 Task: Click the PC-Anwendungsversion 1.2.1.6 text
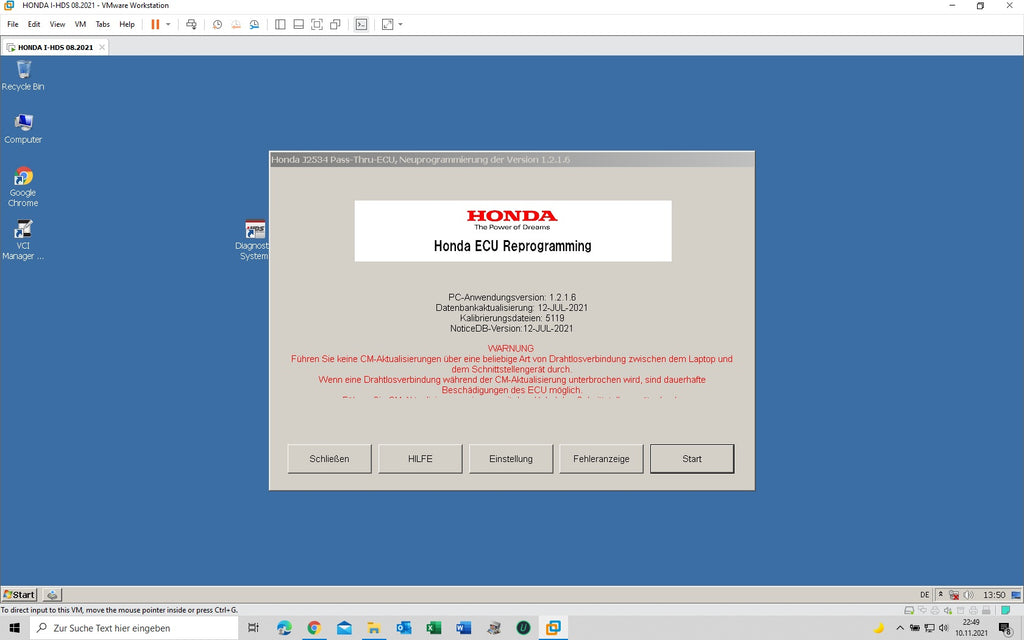click(512, 297)
